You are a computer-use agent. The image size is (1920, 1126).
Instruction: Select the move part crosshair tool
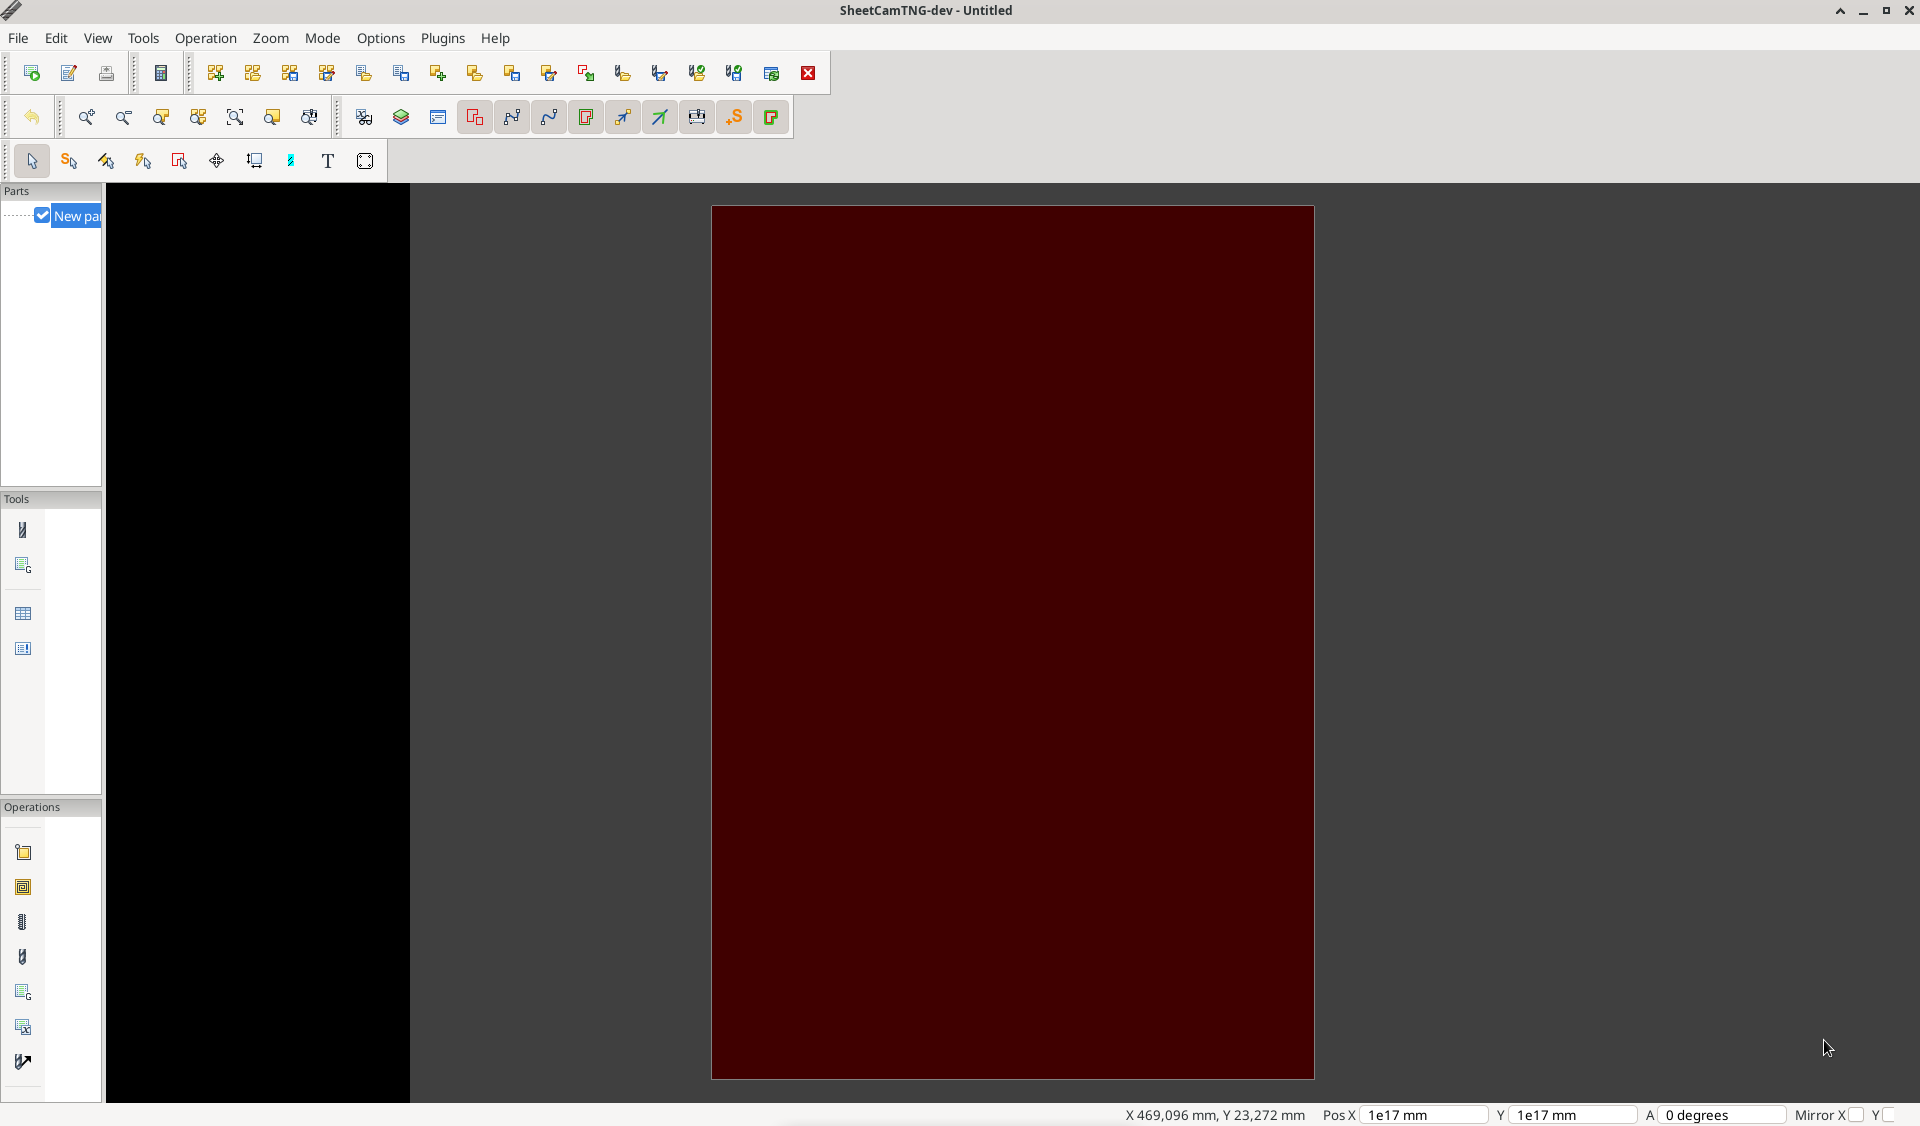point(216,161)
